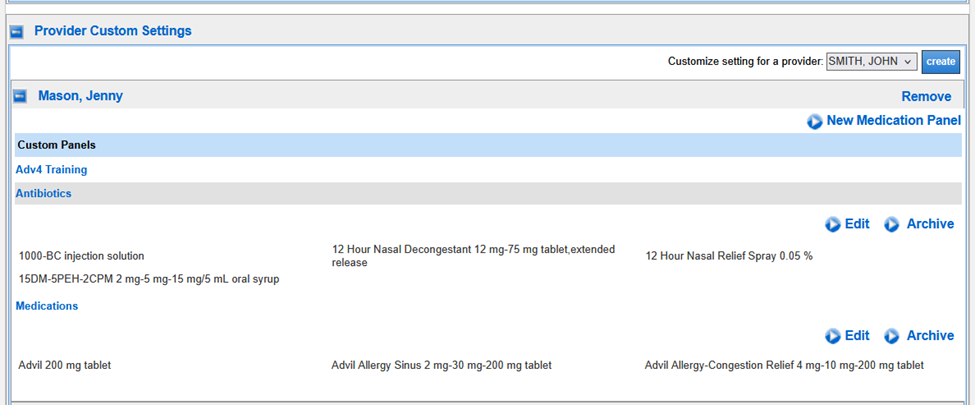The height and width of the screenshot is (405, 975).
Task: Choose Advil Allergy-Congestion Relief tablet entry
Action: [784, 366]
